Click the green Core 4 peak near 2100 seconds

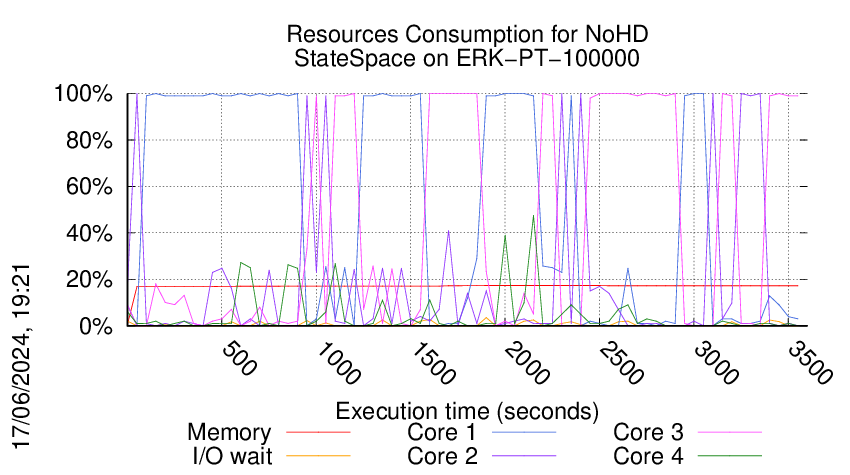pyautogui.click(x=533, y=216)
